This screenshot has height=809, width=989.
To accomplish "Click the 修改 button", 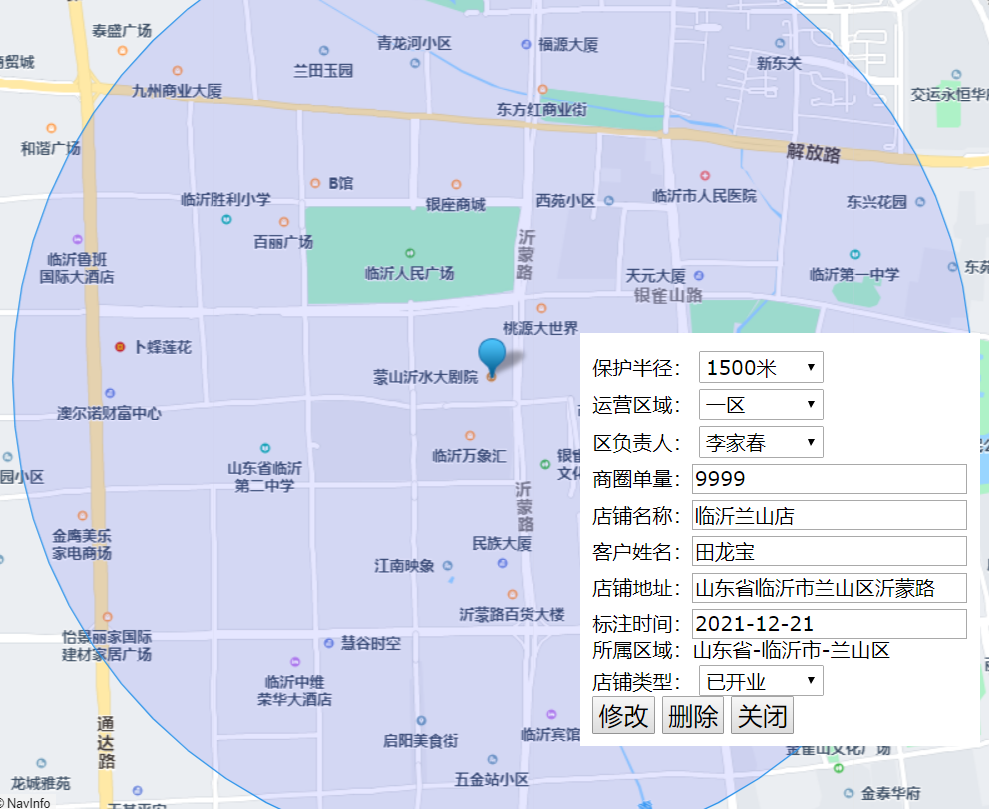I will coord(623,716).
